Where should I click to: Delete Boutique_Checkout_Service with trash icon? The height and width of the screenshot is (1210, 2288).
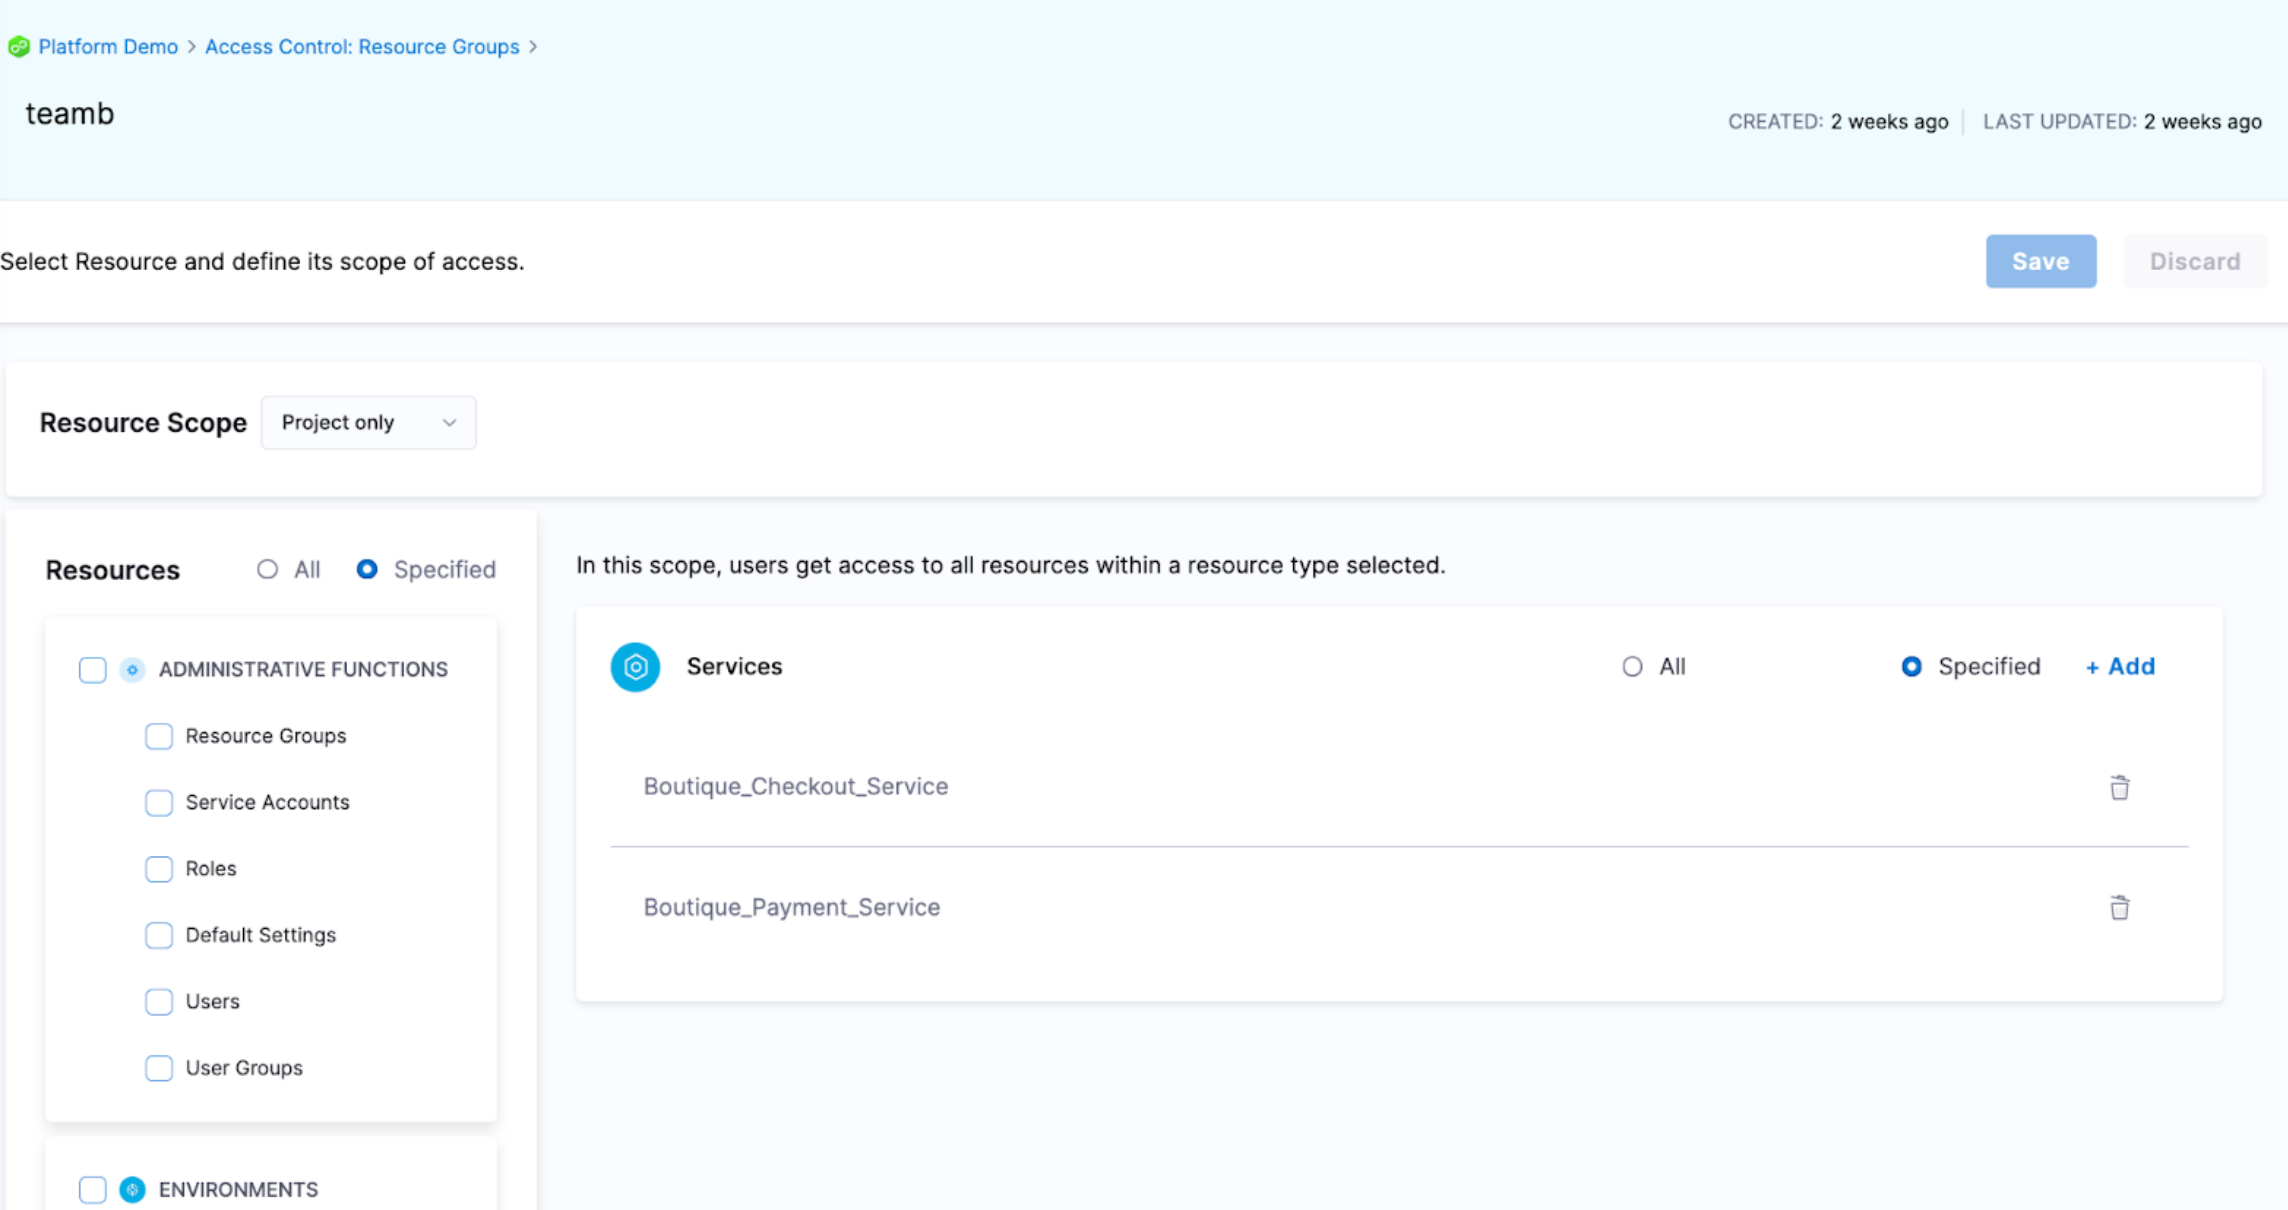tap(2119, 788)
